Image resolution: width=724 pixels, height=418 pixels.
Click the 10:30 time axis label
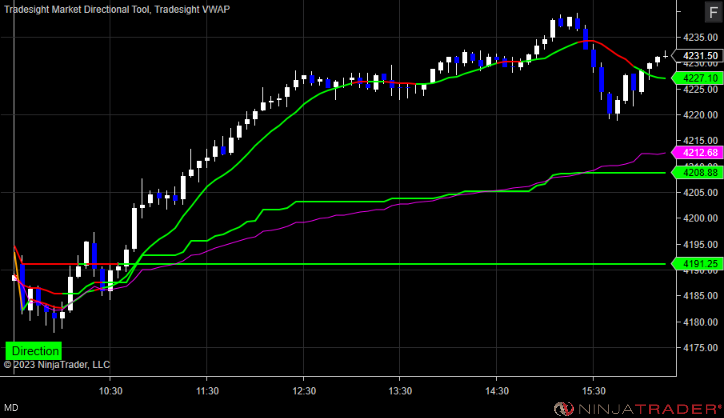pyautogui.click(x=111, y=391)
